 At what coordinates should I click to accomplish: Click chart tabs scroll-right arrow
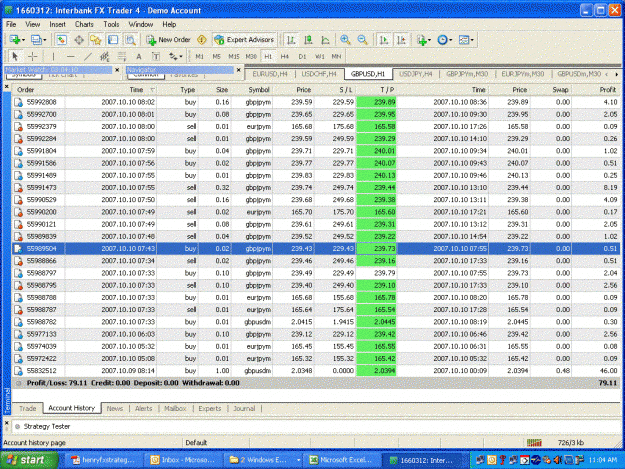(616, 74)
